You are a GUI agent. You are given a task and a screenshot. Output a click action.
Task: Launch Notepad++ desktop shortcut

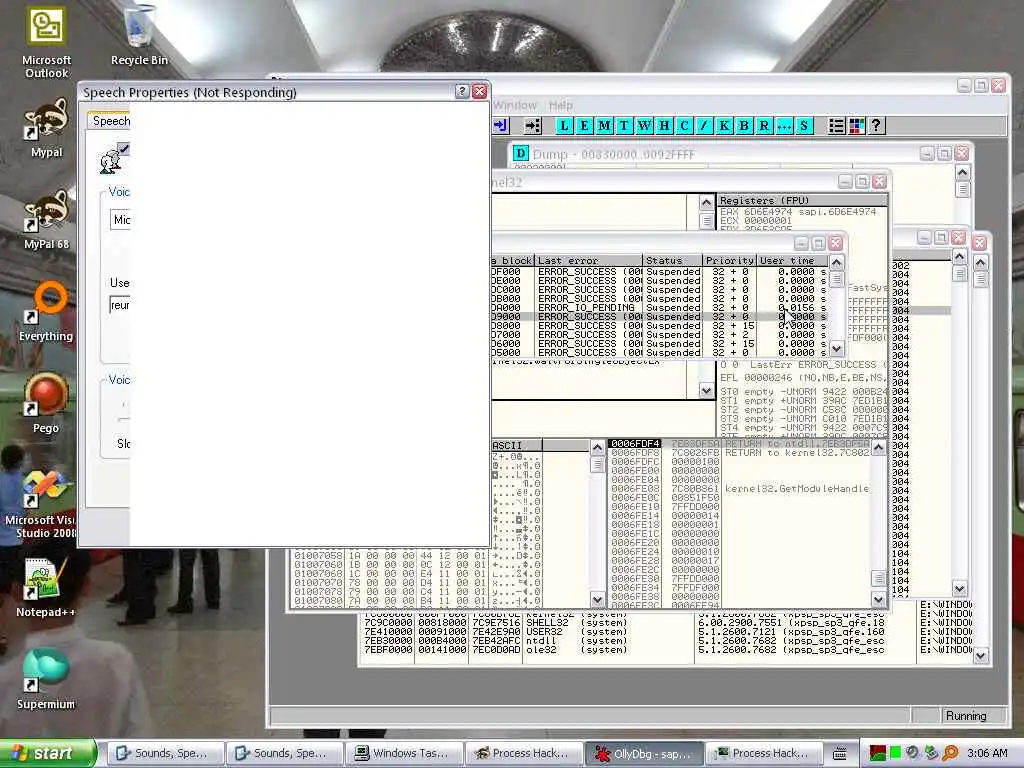pyautogui.click(x=46, y=588)
